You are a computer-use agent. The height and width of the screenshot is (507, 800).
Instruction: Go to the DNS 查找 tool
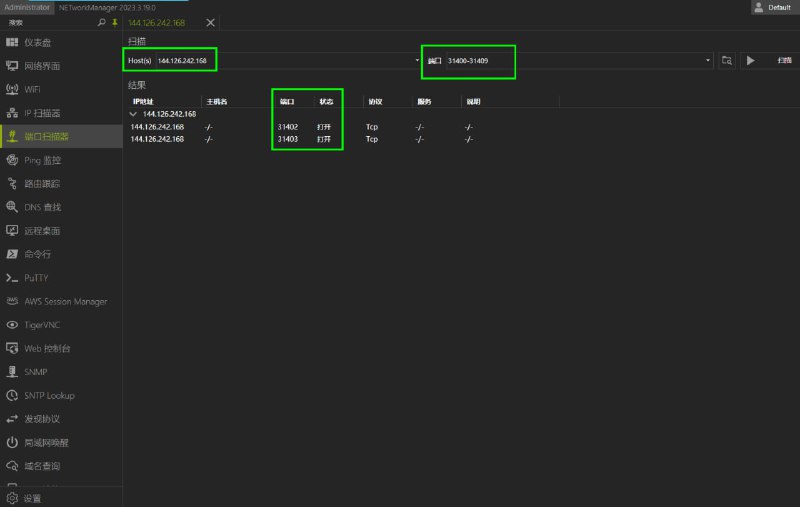(x=42, y=207)
